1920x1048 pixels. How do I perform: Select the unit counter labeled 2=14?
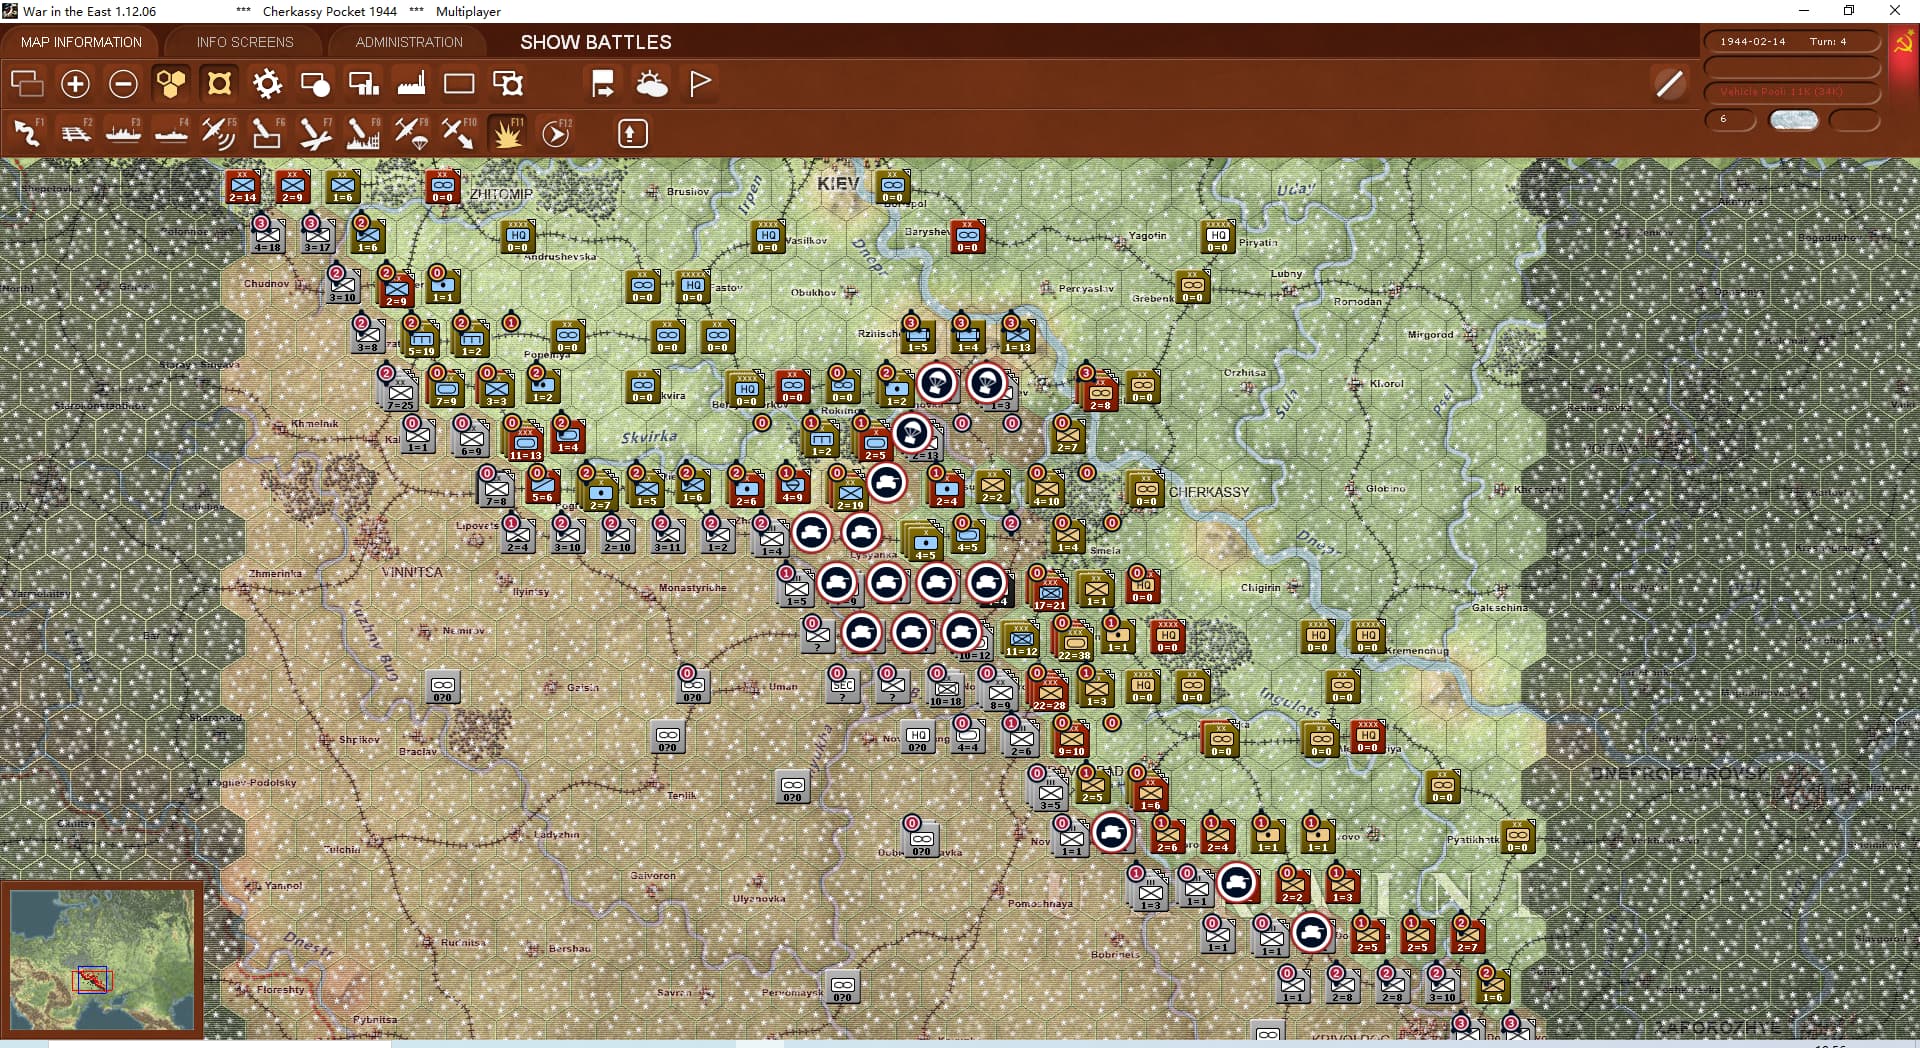(x=242, y=186)
